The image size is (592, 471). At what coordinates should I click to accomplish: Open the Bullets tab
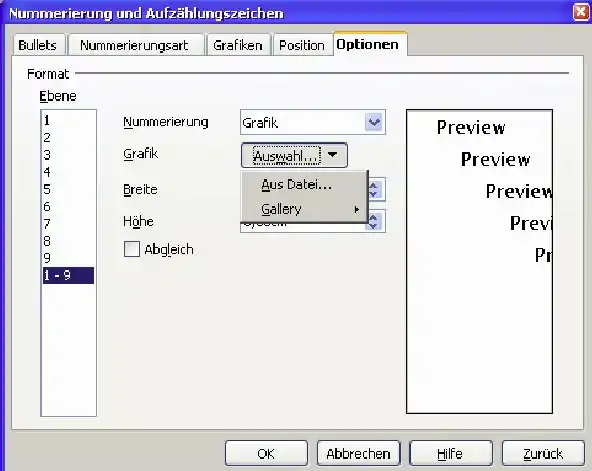[38, 45]
